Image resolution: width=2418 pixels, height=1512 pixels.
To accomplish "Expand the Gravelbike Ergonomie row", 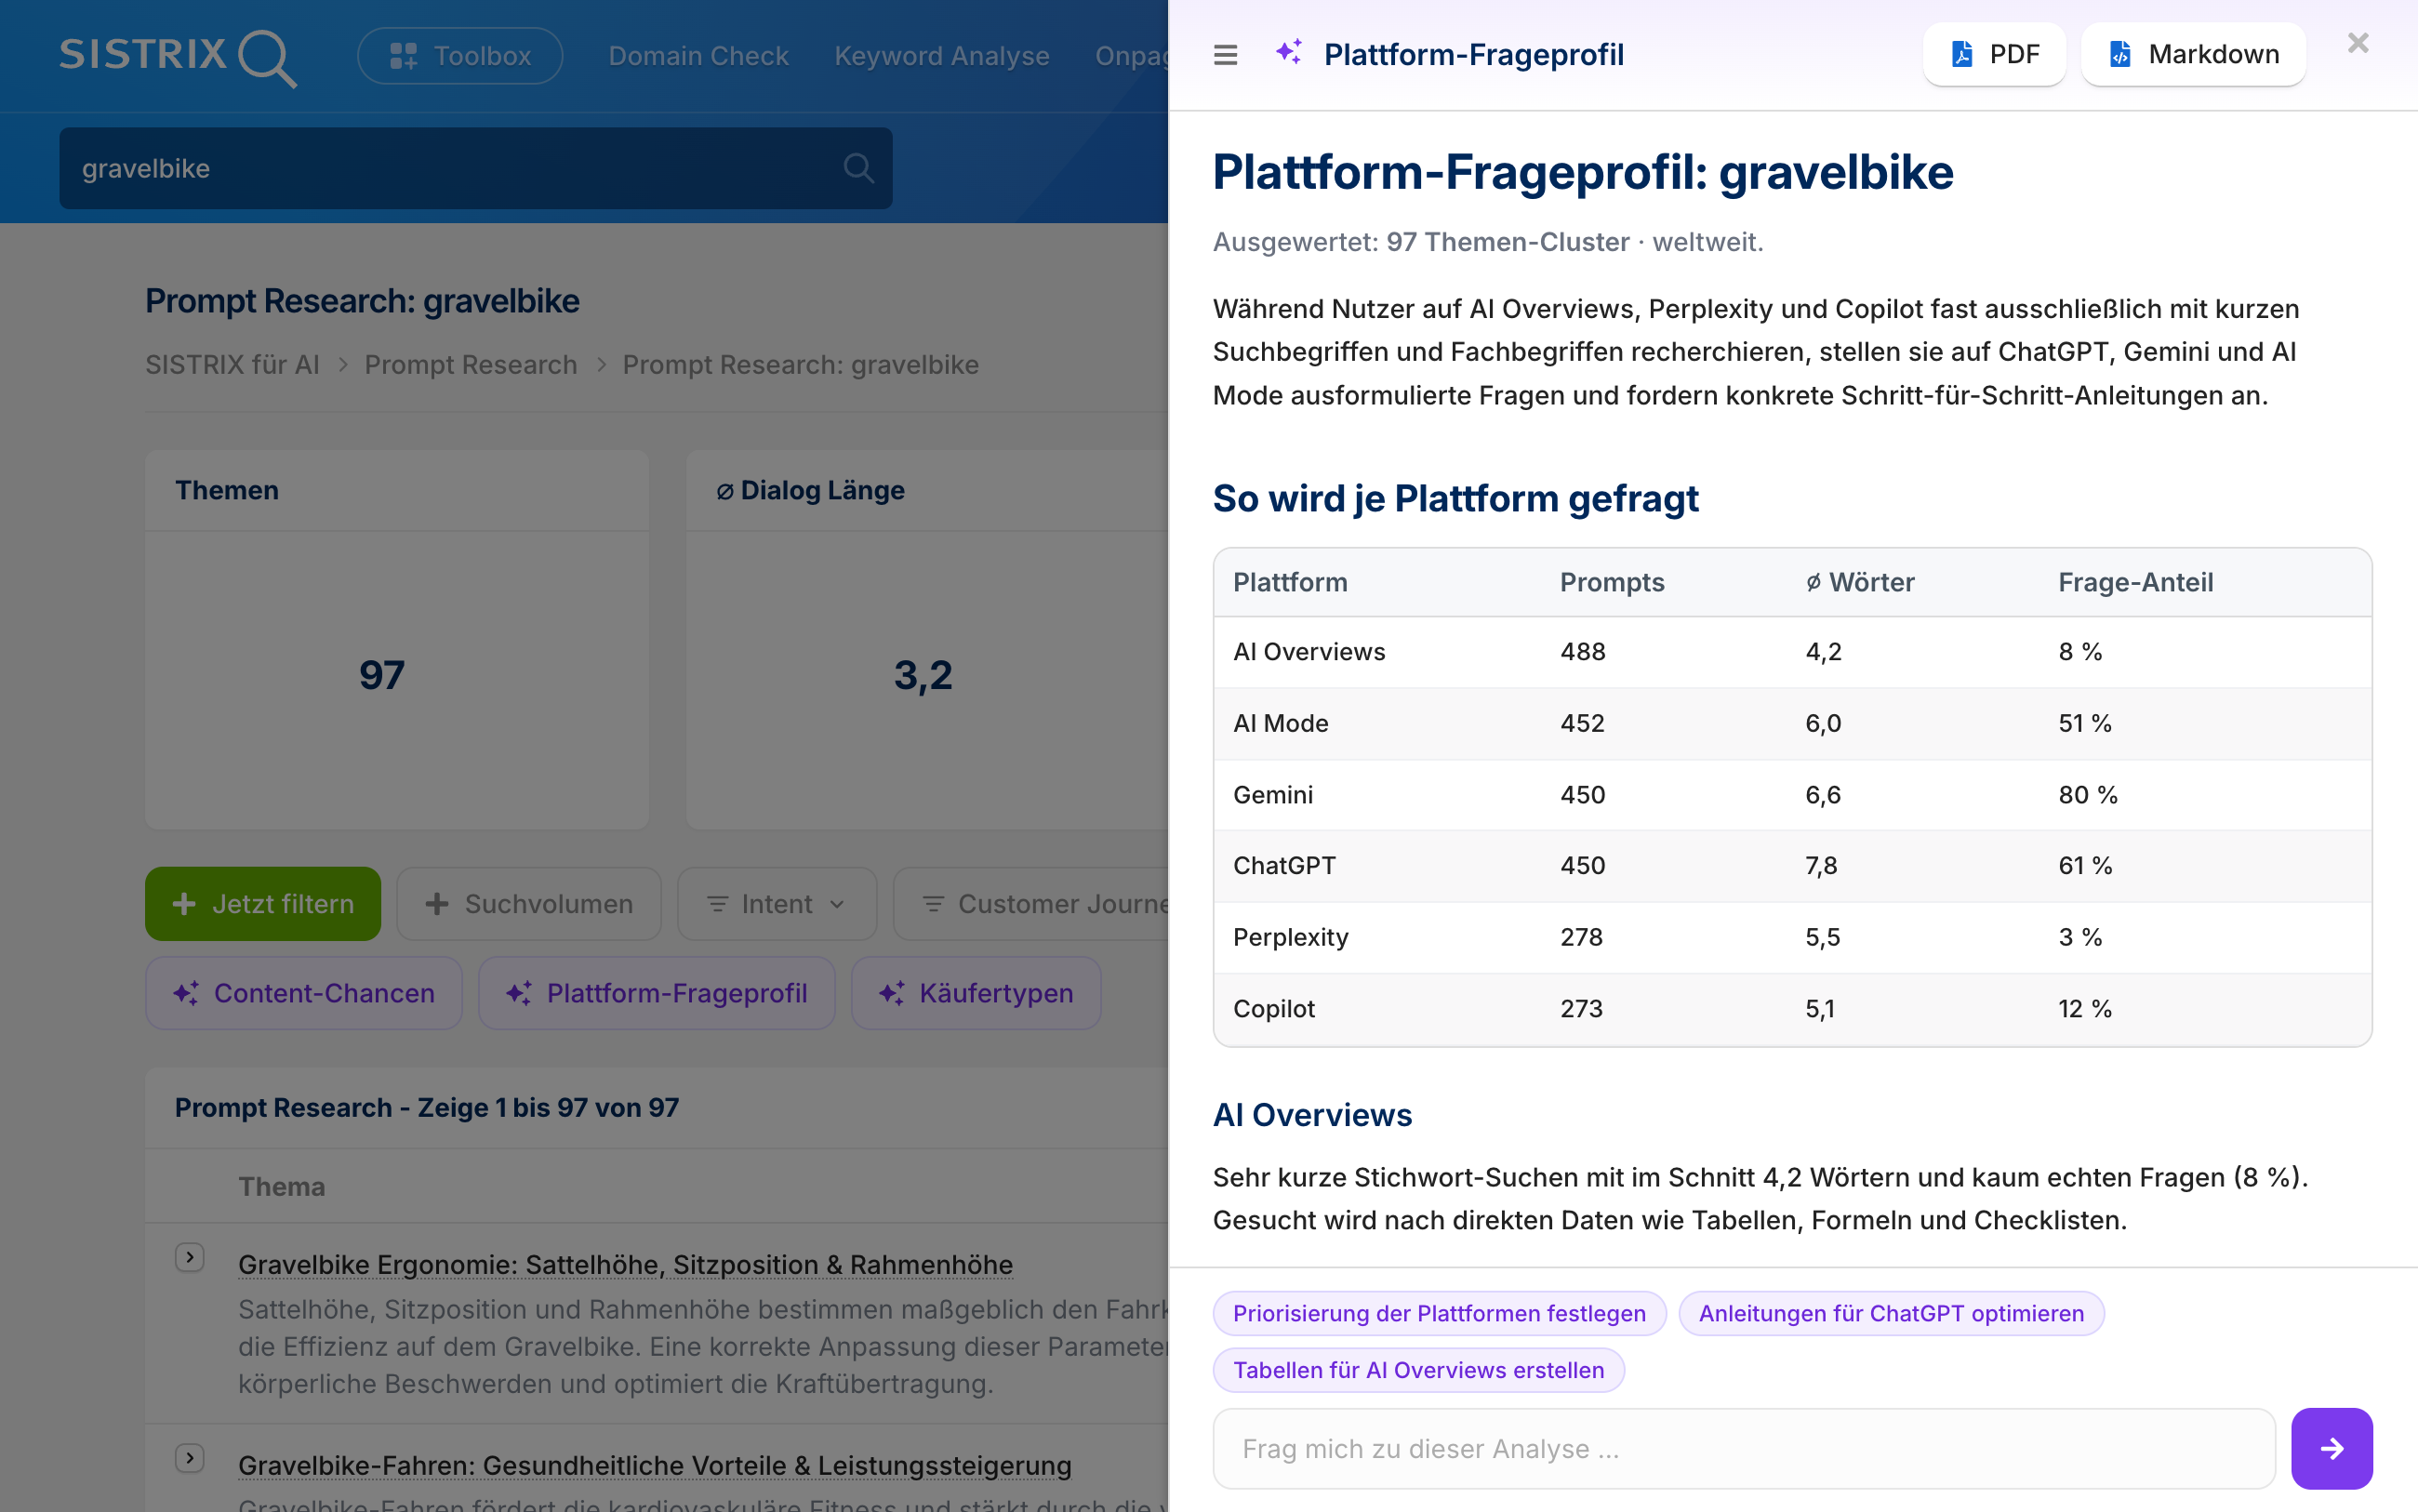I will [189, 1257].
